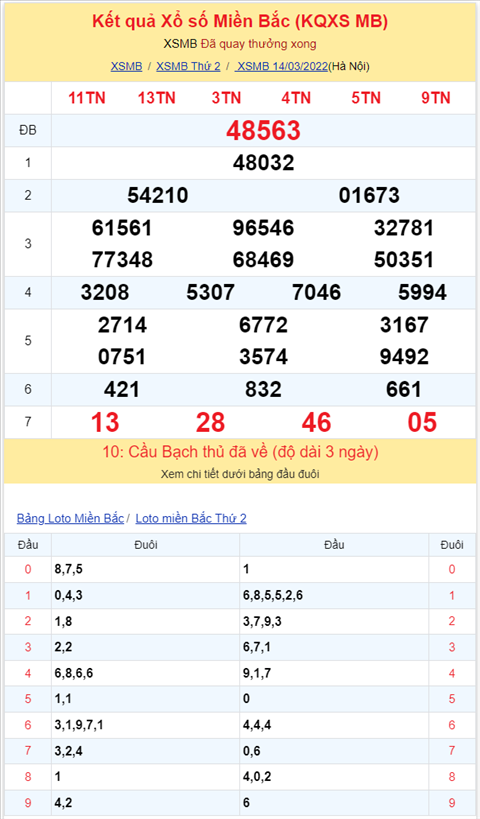This screenshot has width=480, height=819.
Task: Click loto head values 0,6
Action: pyautogui.click(x=252, y=751)
